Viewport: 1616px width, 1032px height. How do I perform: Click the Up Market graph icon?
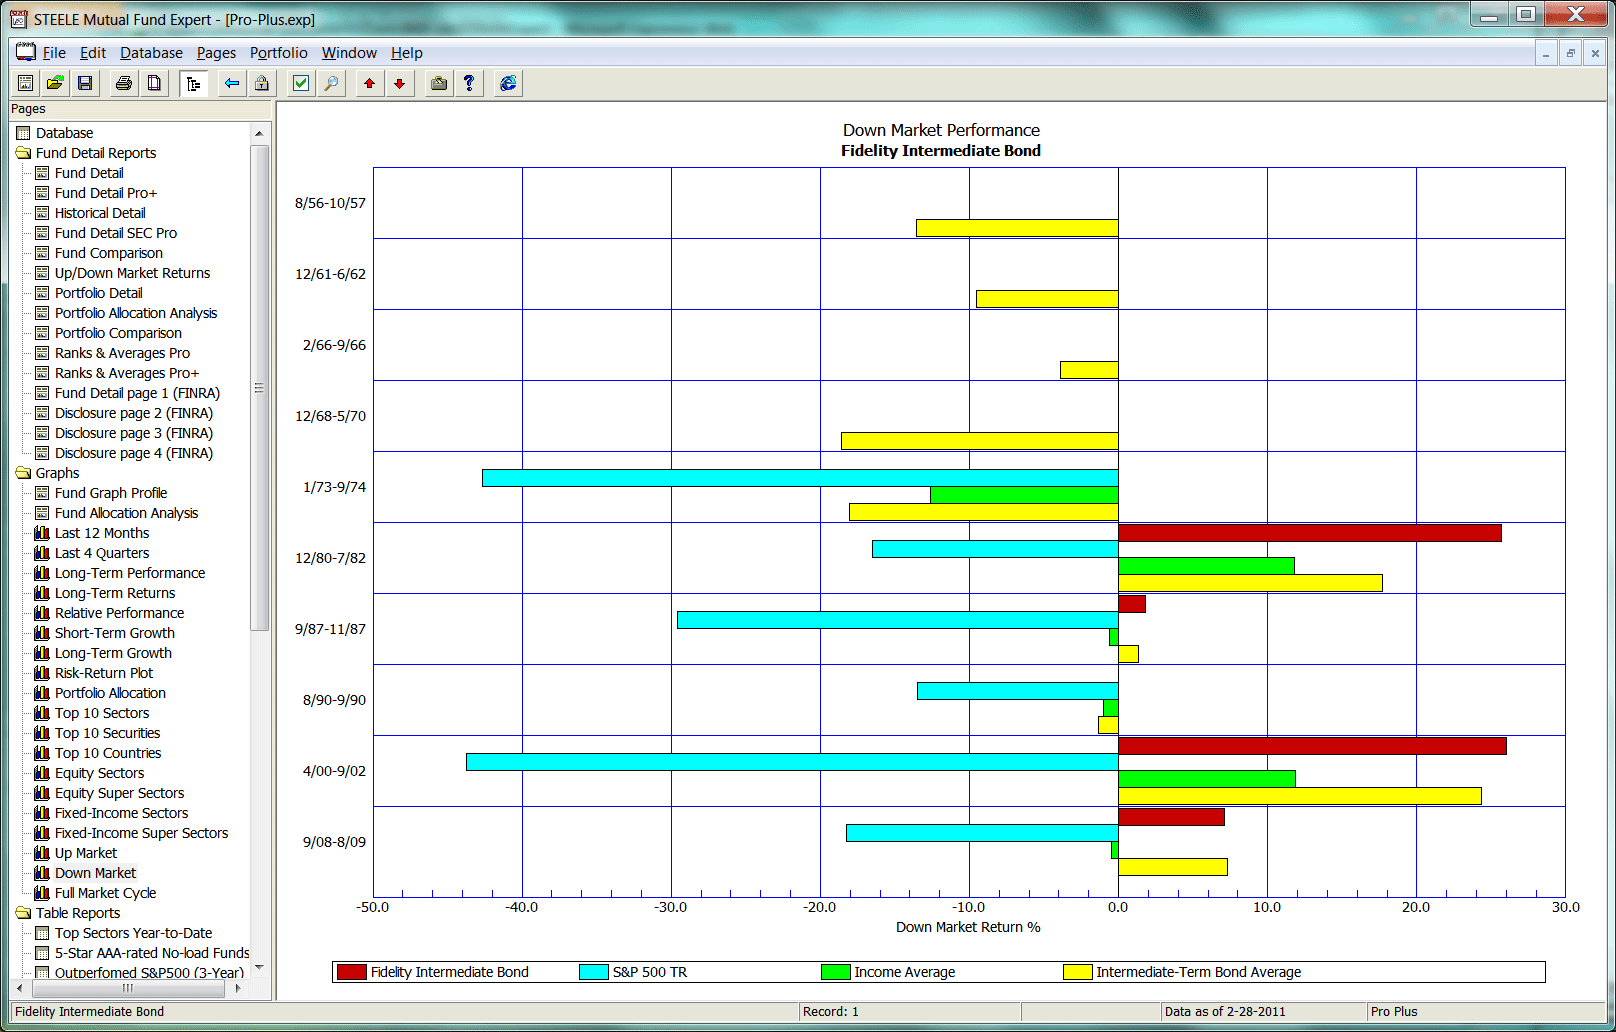42,853
